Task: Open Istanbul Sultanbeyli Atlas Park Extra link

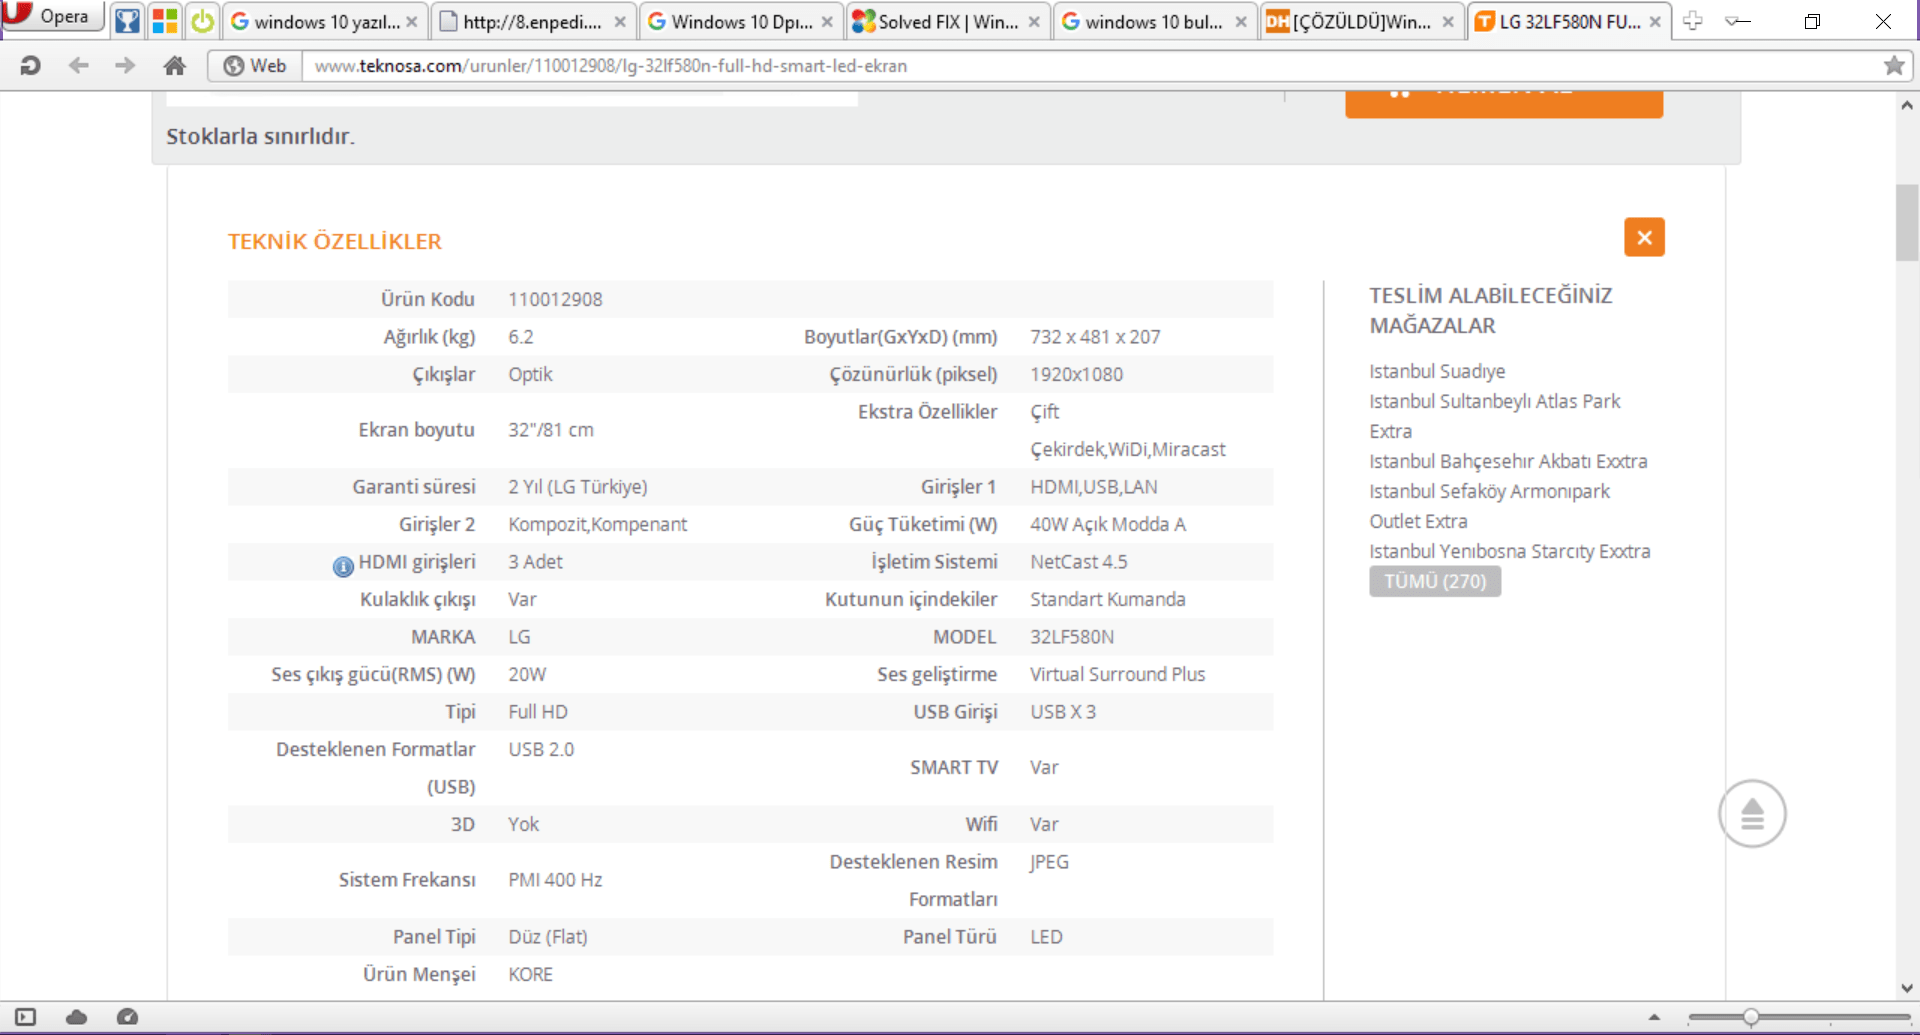Action: click(x=1494, y=416)
